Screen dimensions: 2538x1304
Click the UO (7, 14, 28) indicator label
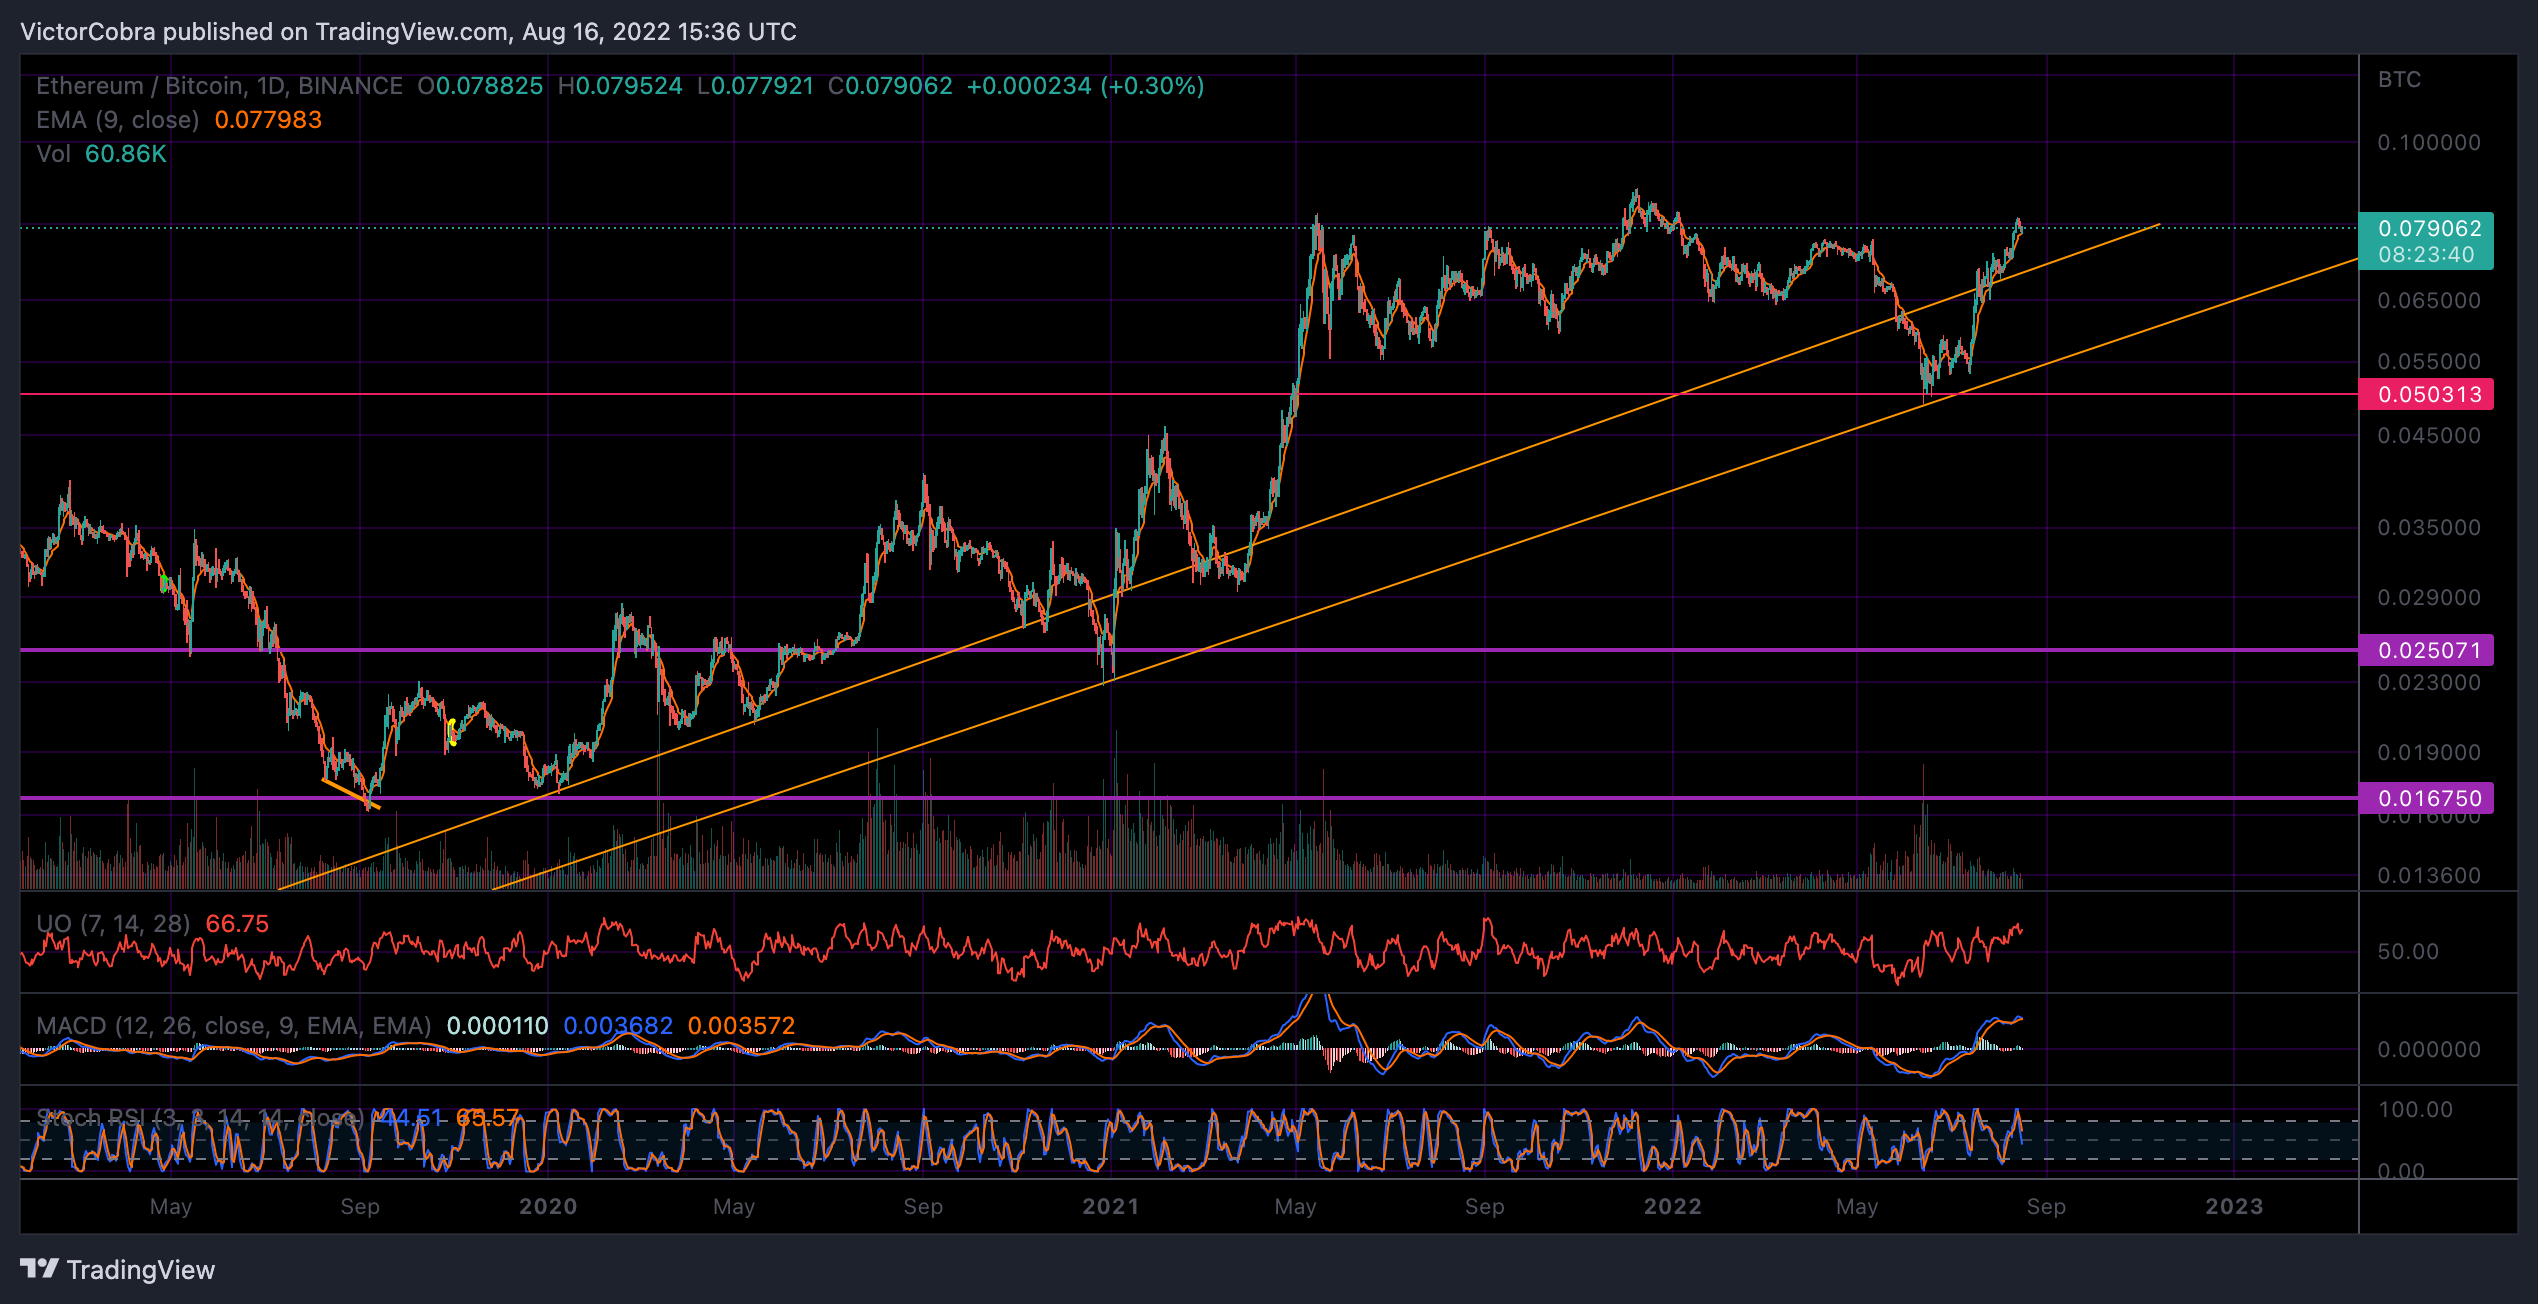[x=113, y=924]
